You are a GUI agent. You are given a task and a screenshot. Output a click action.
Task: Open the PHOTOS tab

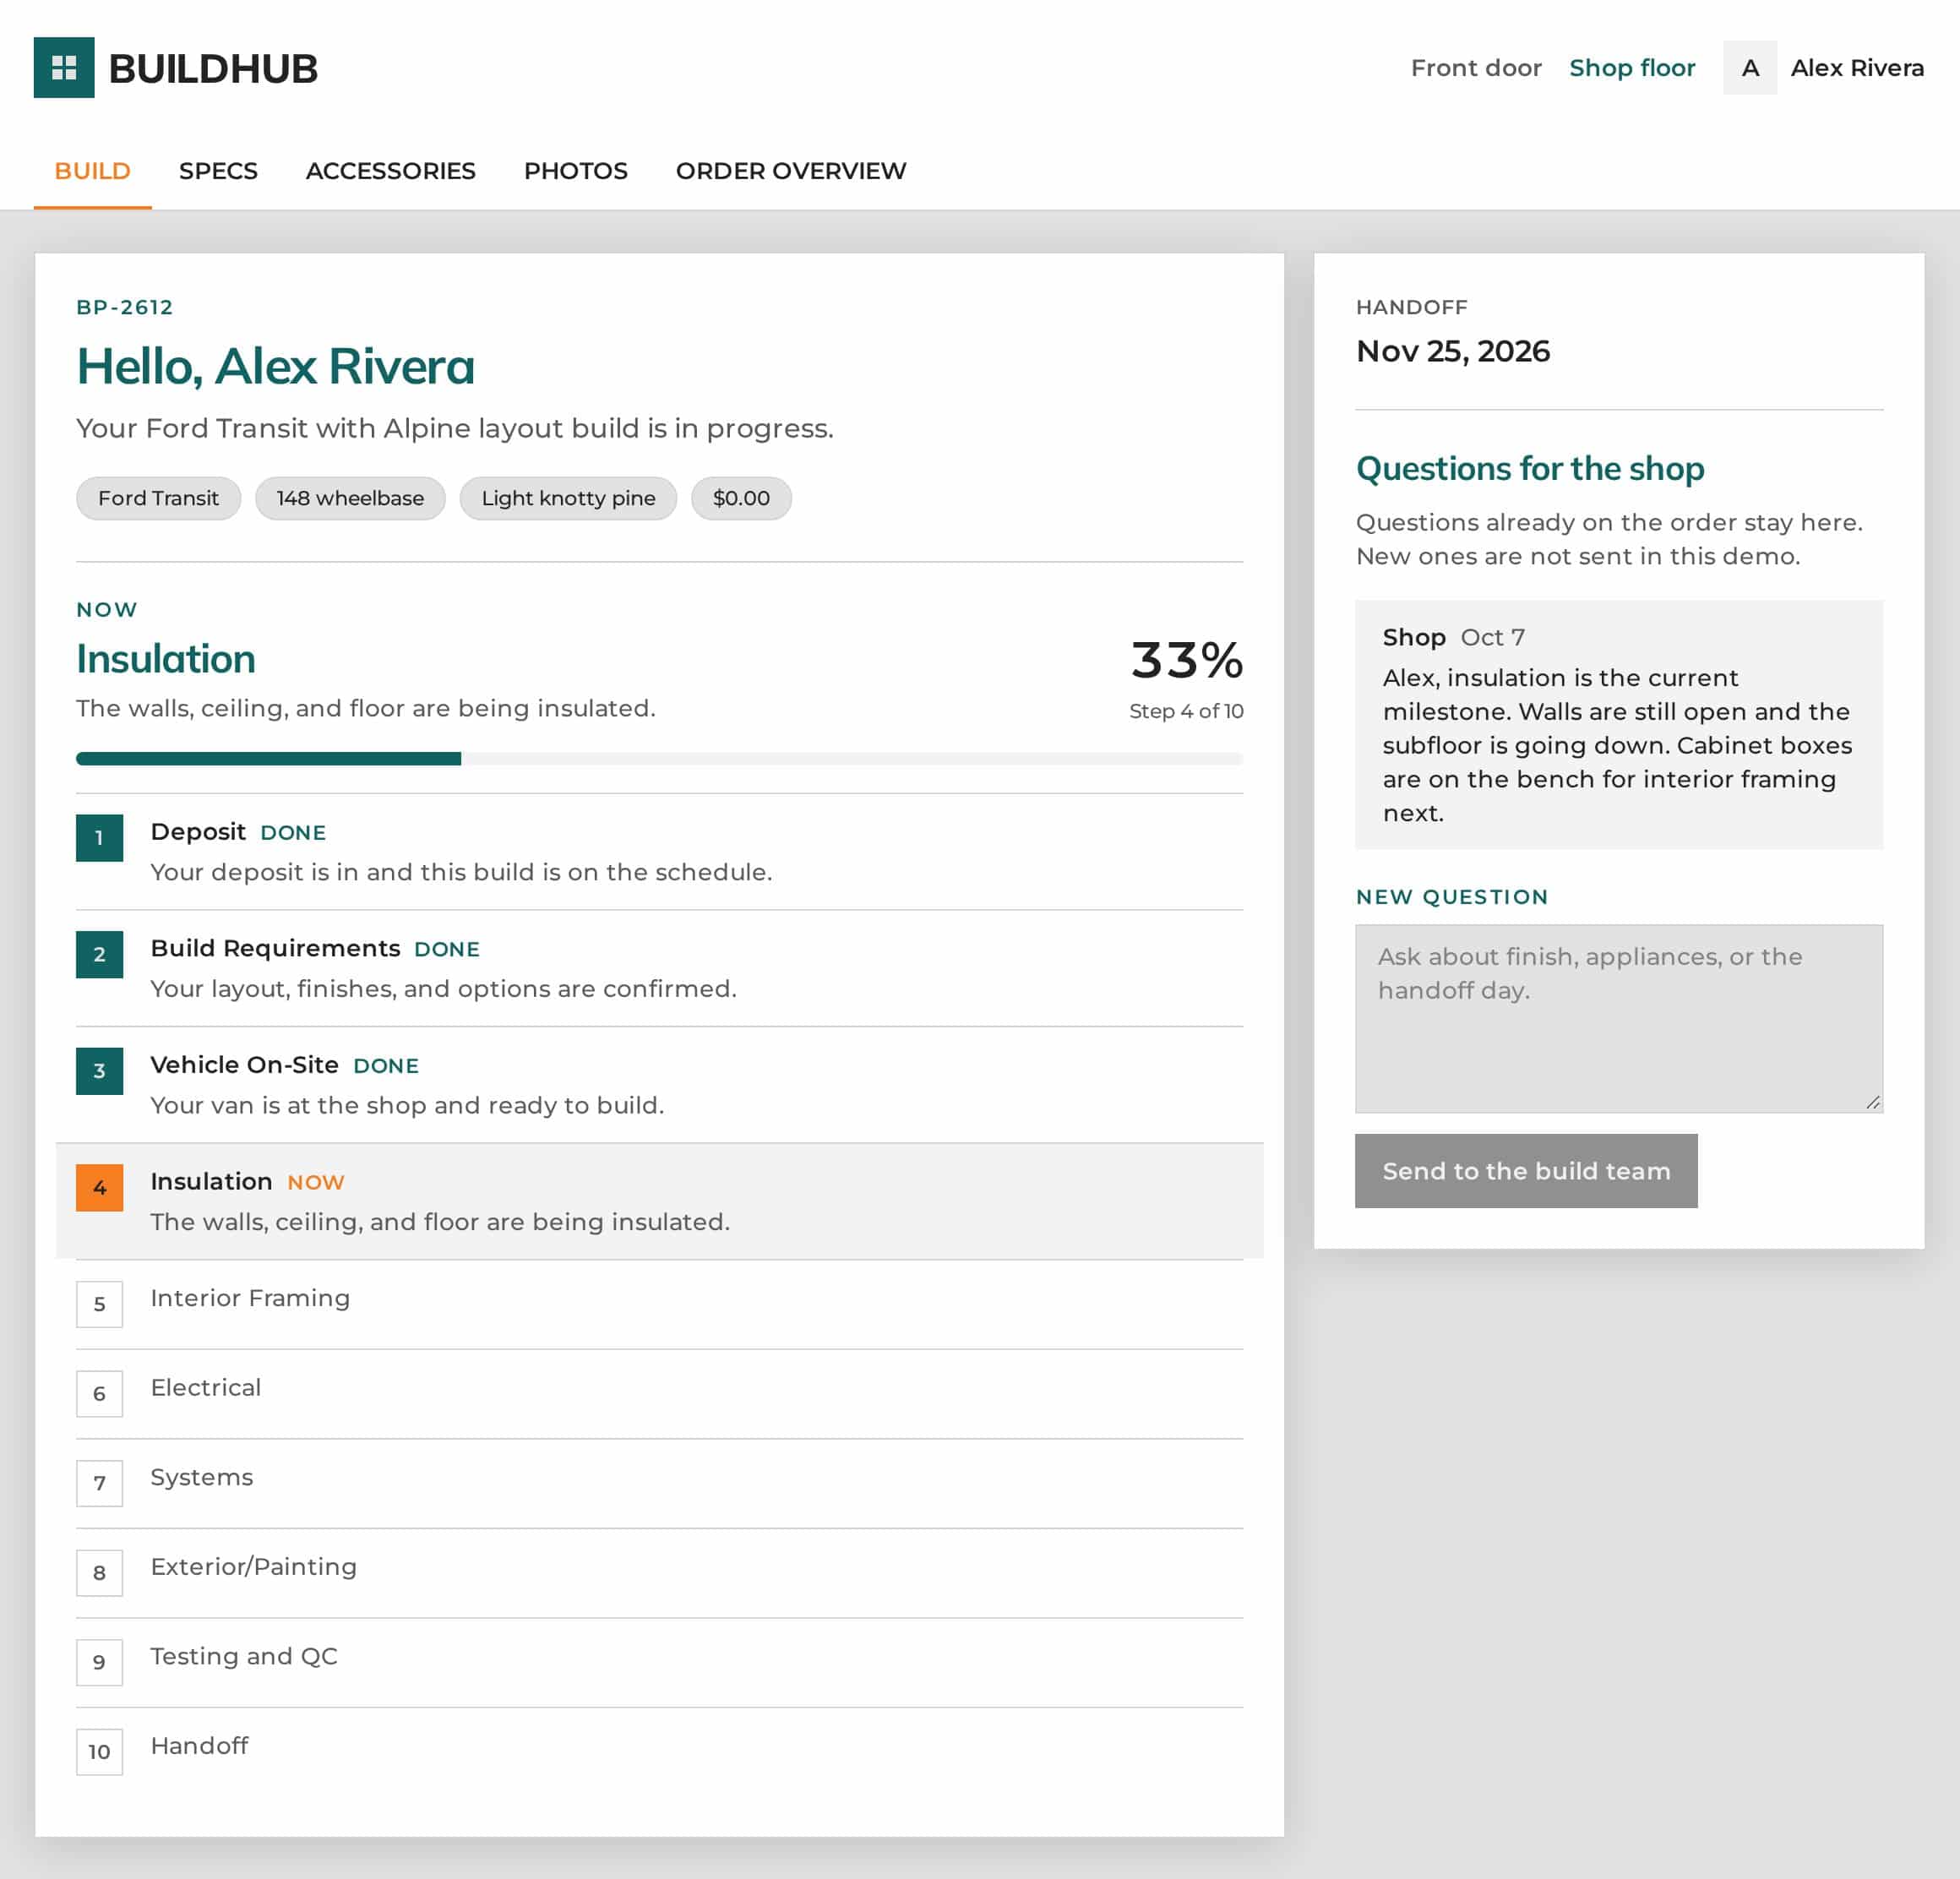tap(575, 171)
